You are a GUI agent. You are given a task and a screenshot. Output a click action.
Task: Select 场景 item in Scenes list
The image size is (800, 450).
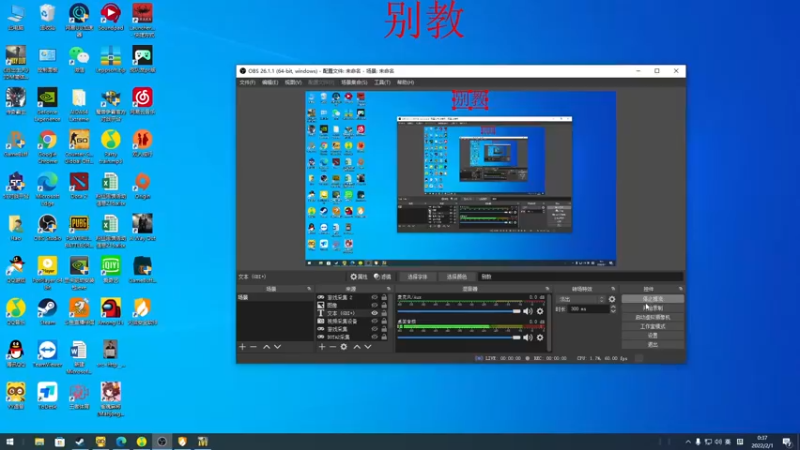pos(274,297)
